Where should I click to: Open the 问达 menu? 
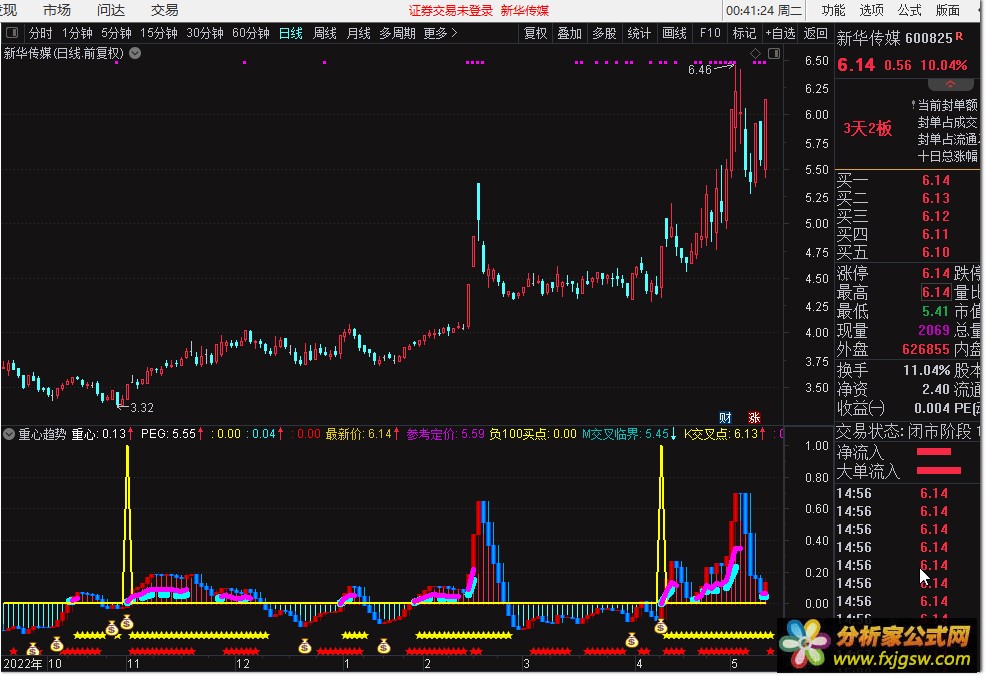111,10
